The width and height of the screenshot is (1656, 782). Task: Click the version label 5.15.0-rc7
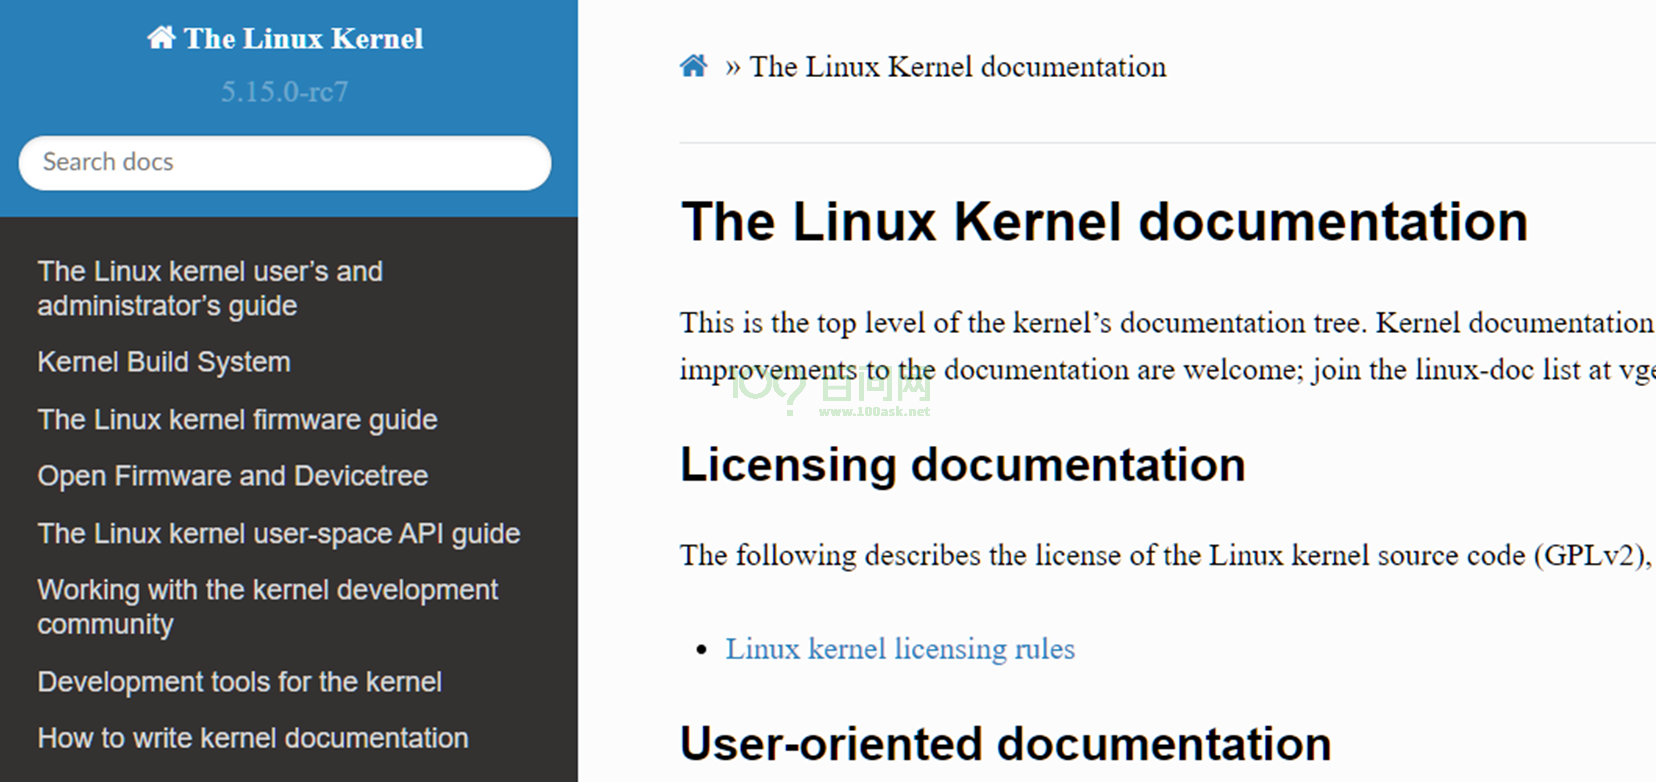tap(284, 92)
